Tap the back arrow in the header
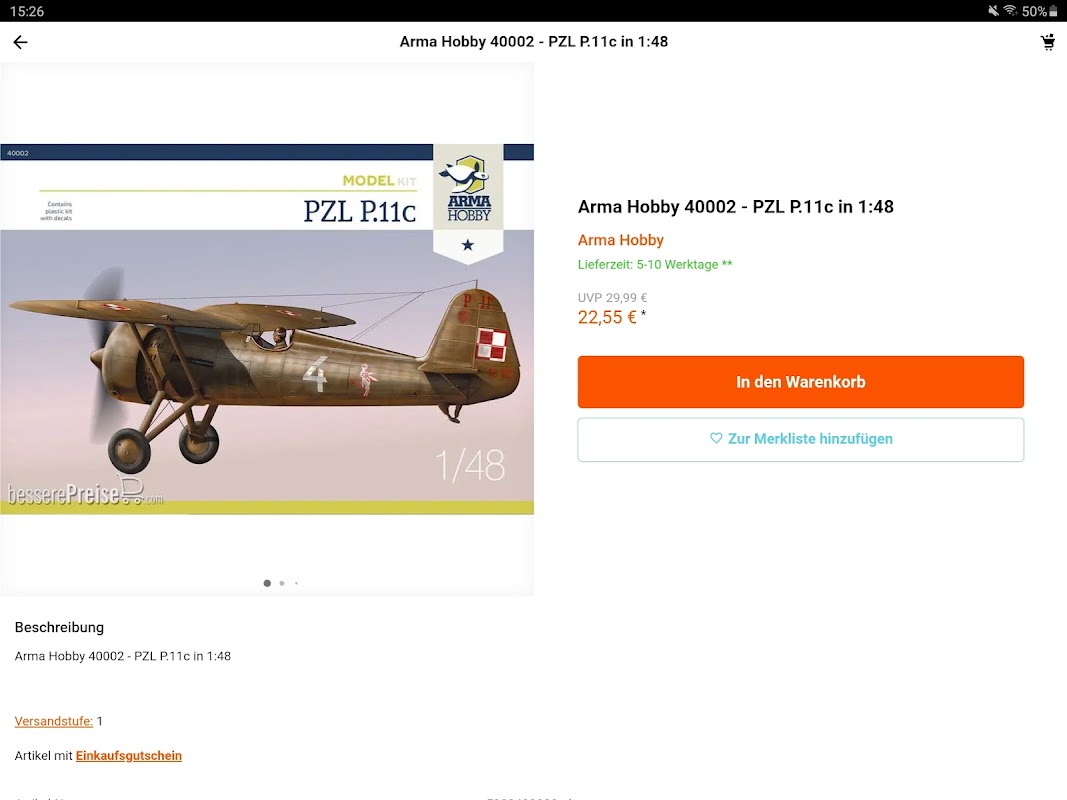1067x800 pixels. tap(20, 42)
